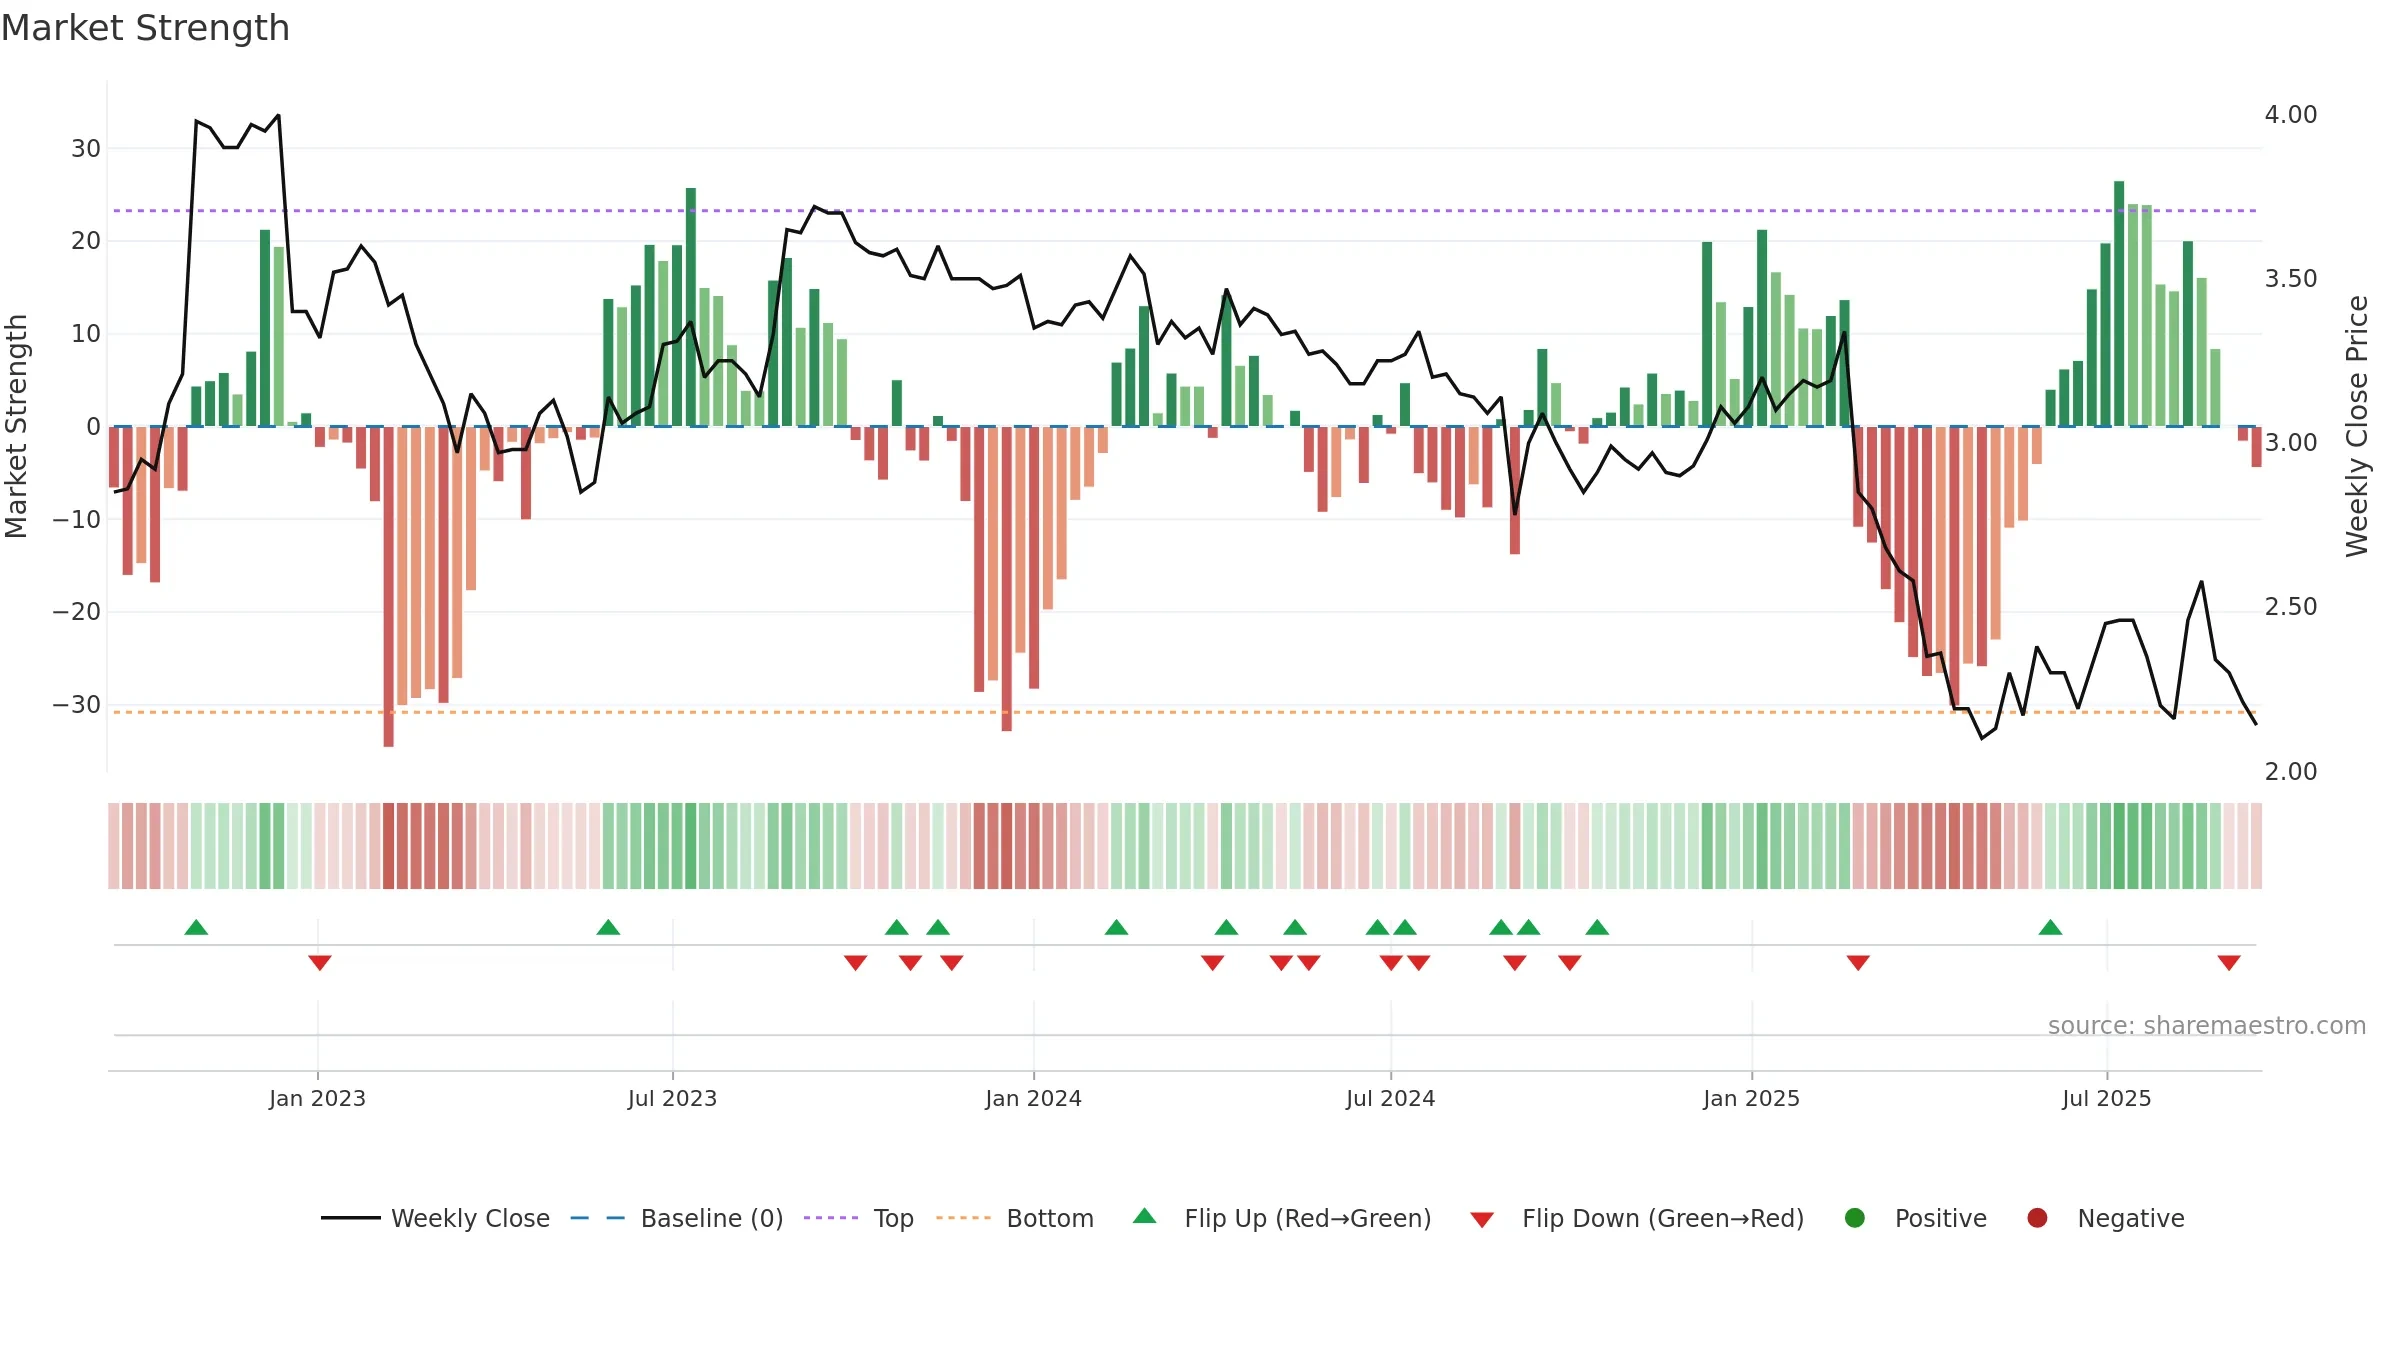Click the Jan 2025 axis label
Image resolution: width=2400 pixels, height=1350 pixels.
pos(1751,1098)
